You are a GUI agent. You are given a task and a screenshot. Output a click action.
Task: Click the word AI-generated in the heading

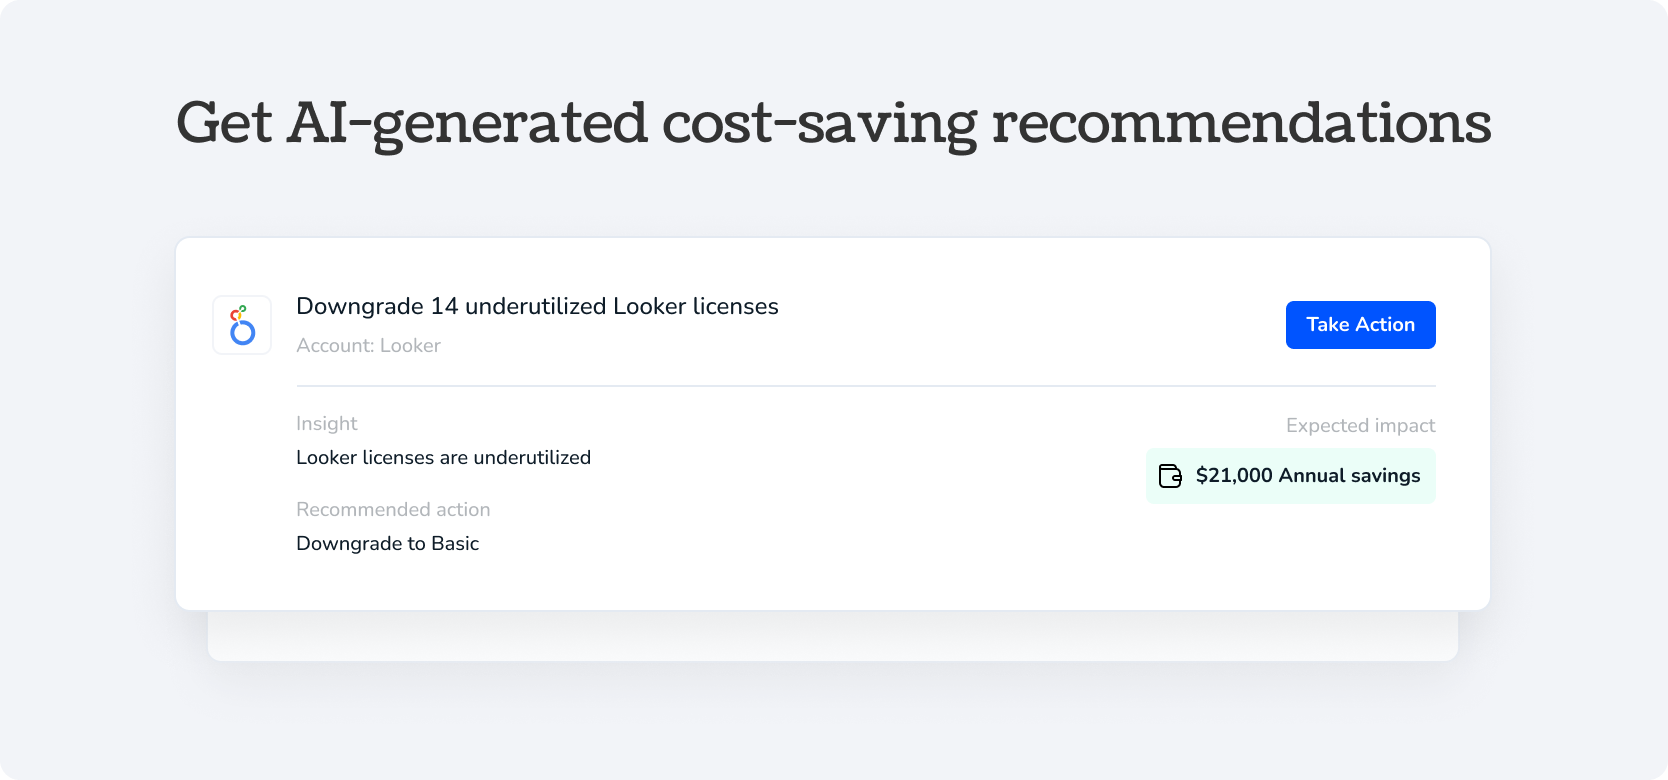click(467, 124)
